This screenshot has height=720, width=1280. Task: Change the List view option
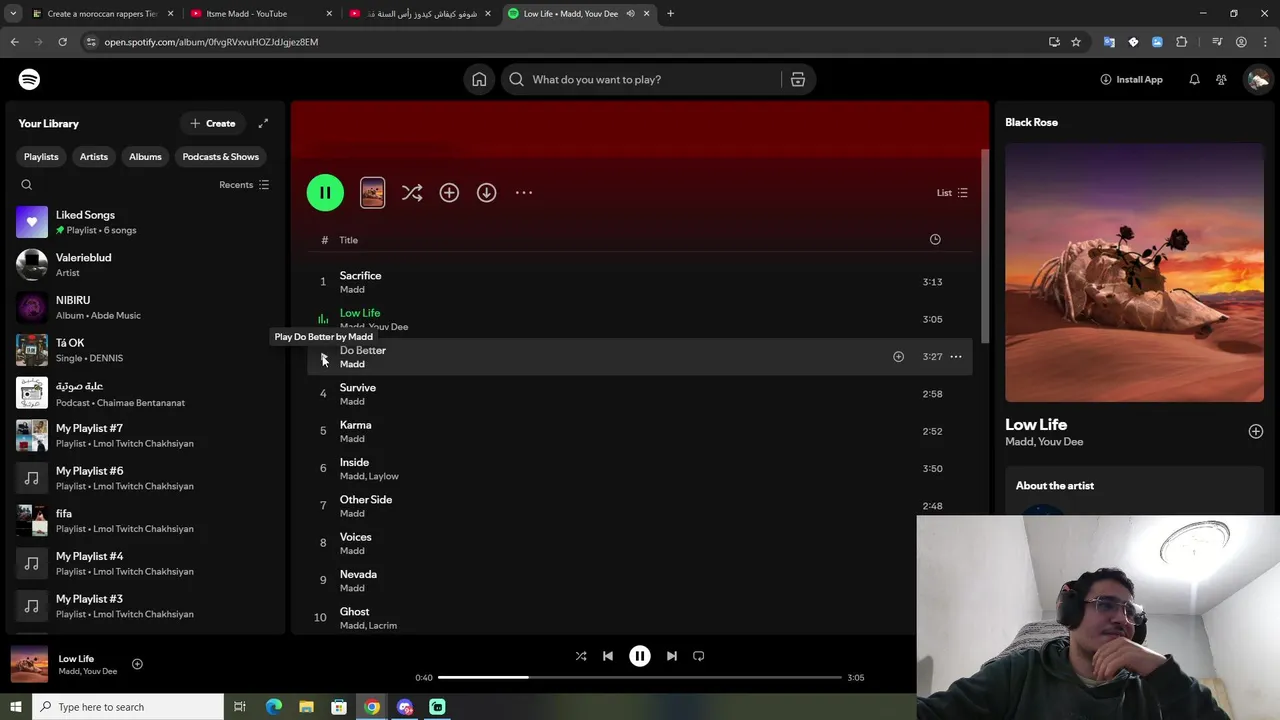pyautogui.click(x=952, y=192)
